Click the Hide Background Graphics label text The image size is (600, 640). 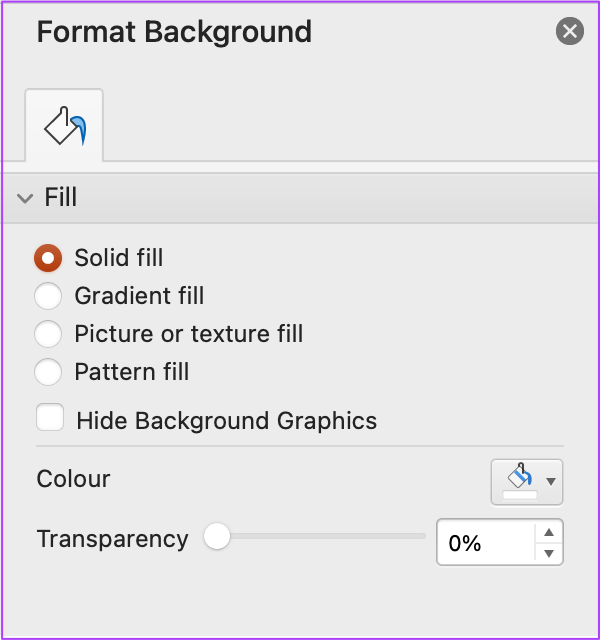[x=227, y=421]
